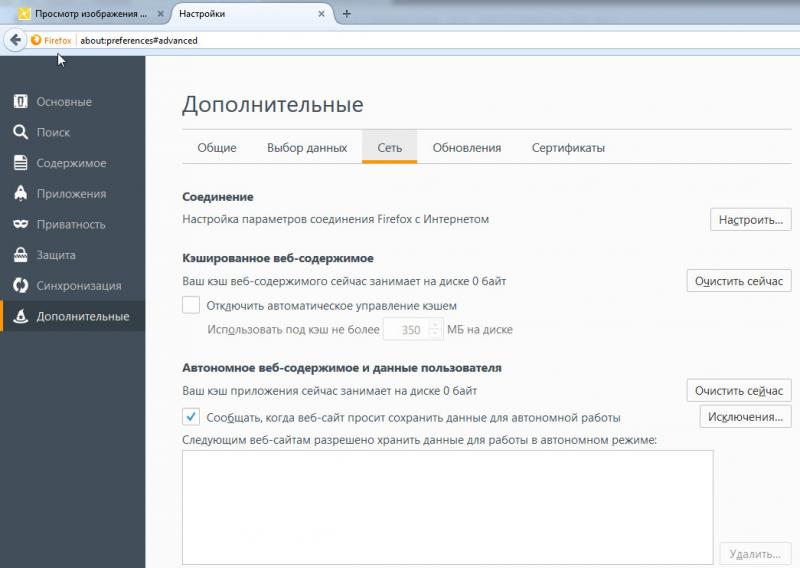Open Синхронизация in the sidebar

pos(72,285)
